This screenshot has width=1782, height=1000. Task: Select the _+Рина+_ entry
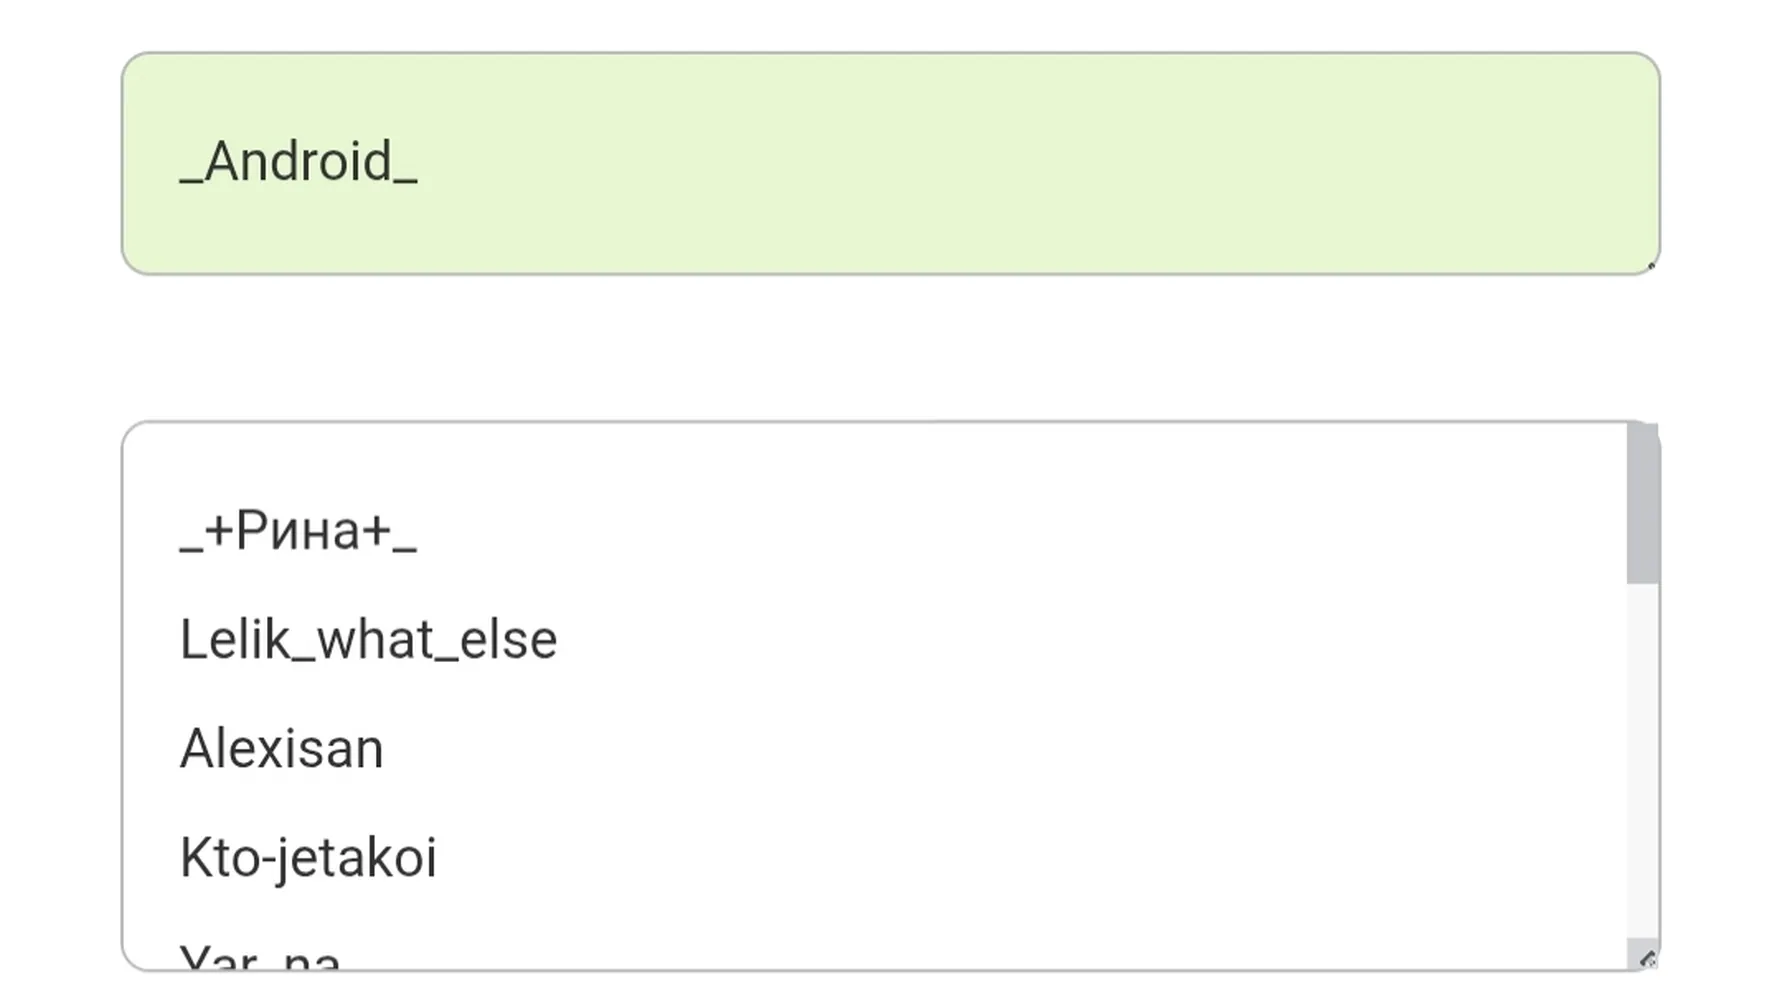coord(298,530)
